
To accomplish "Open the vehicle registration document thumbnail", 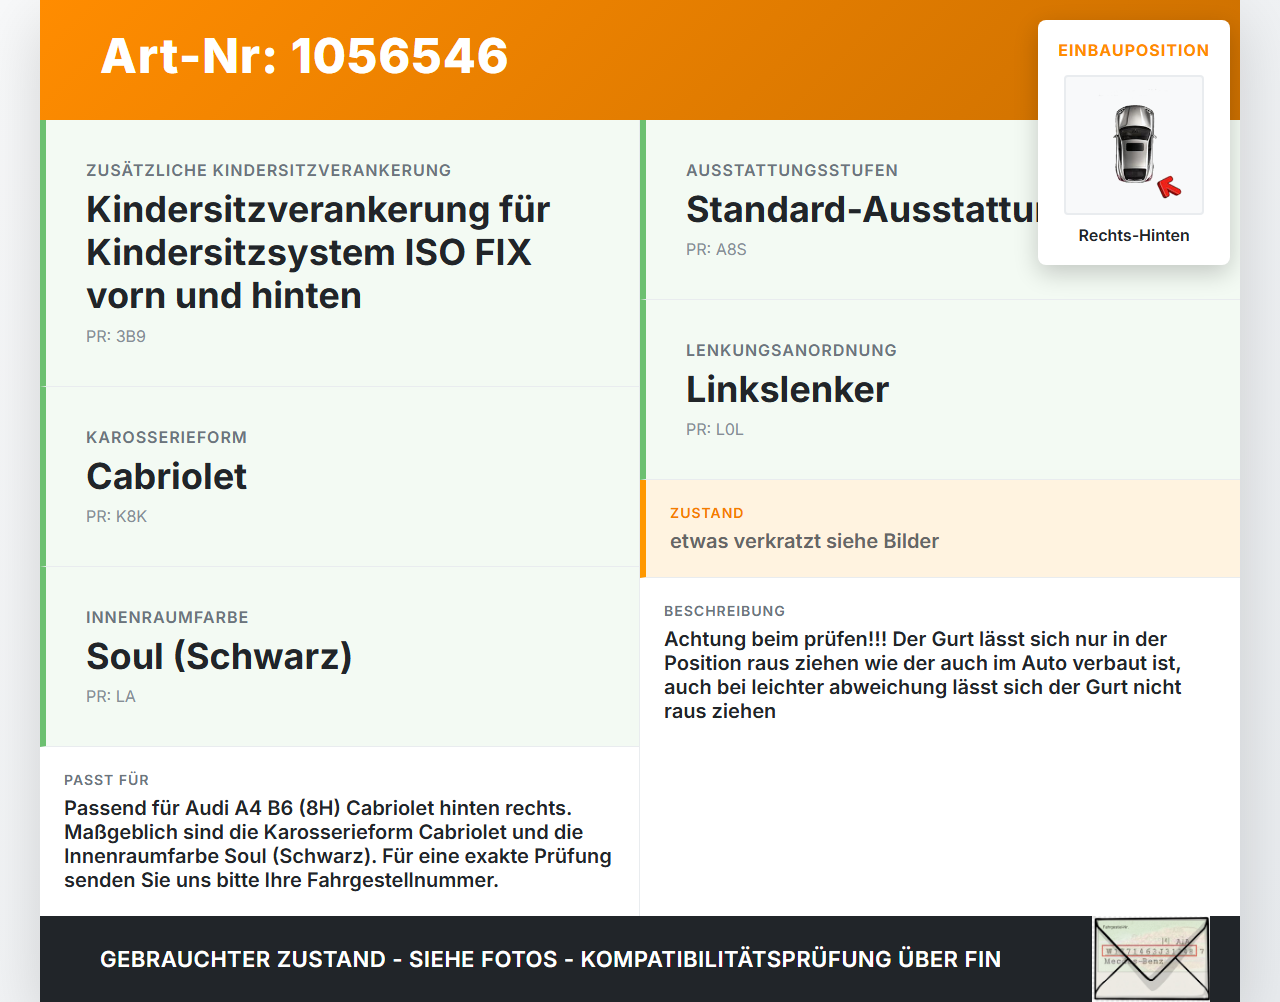I will (1151, 958).
